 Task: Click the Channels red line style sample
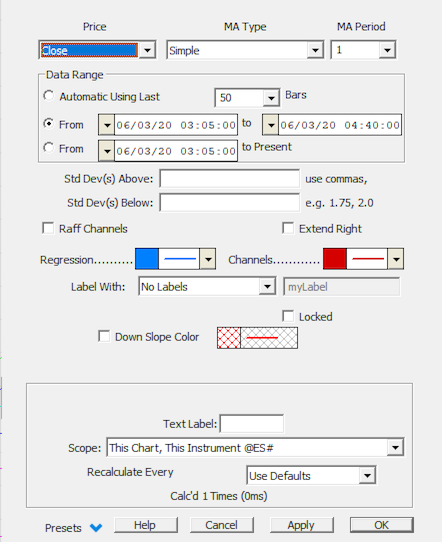coord(367,259)
